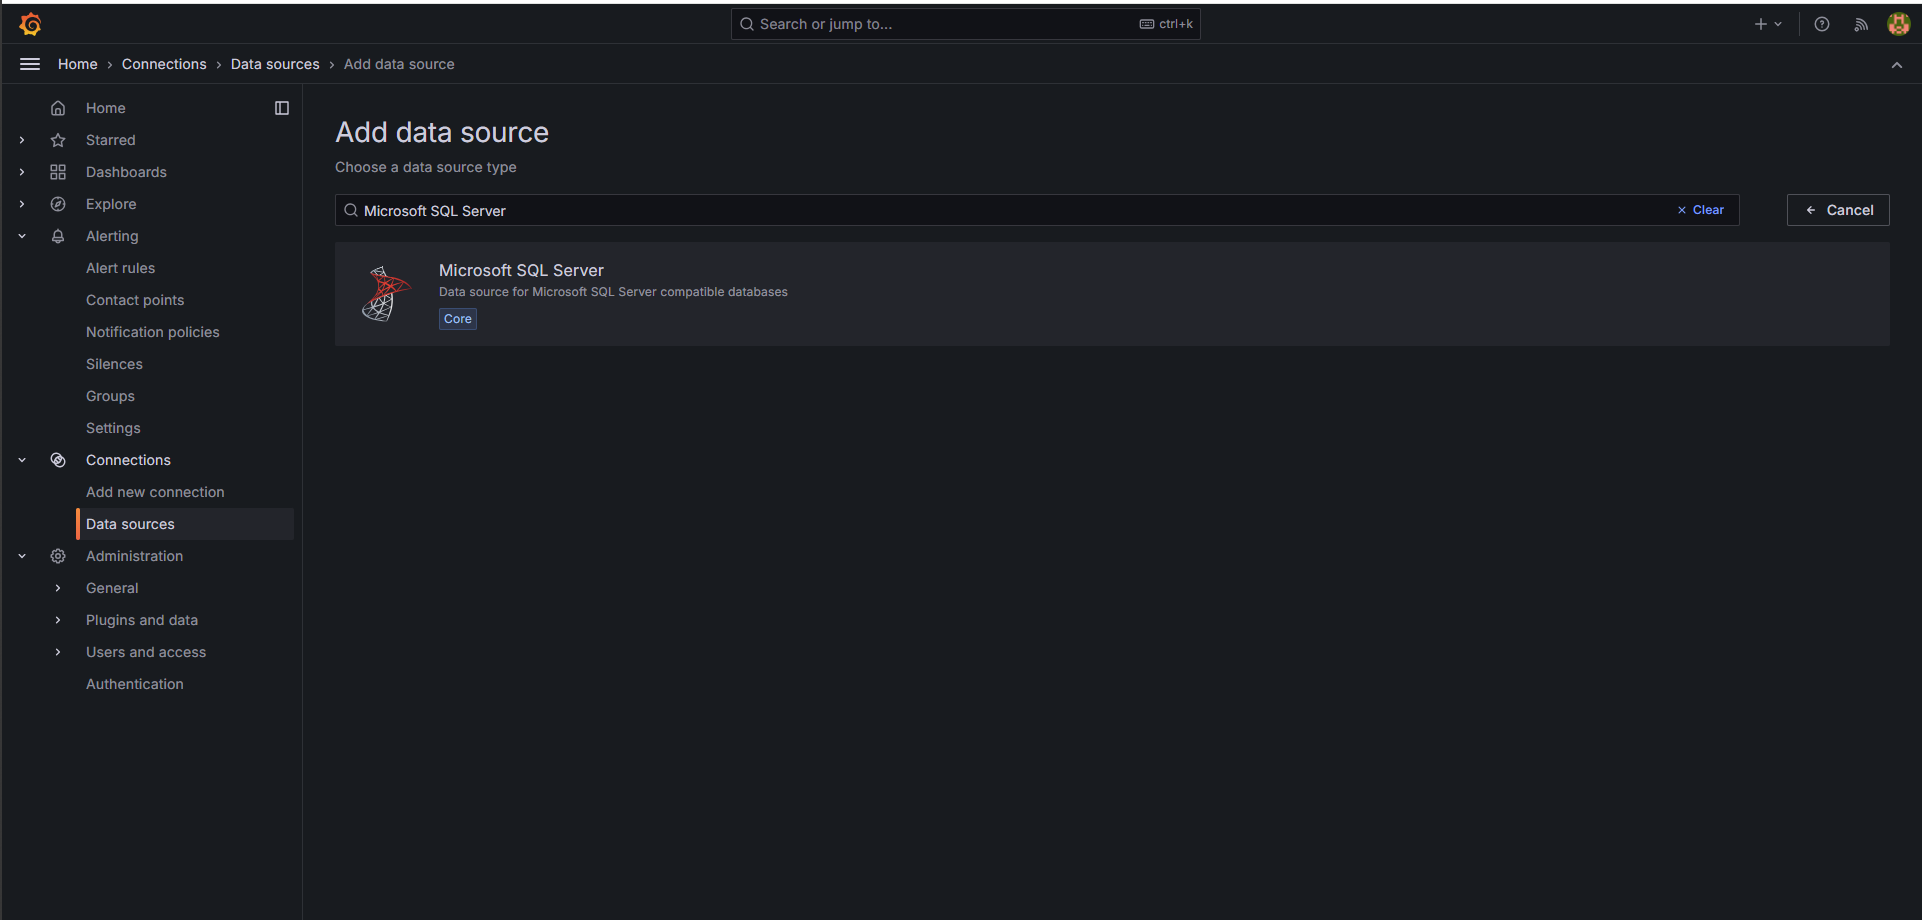Screen dimensions: 1922x920
Task: Toggle the hamburger navigation menu
Action: pos(30,64)
